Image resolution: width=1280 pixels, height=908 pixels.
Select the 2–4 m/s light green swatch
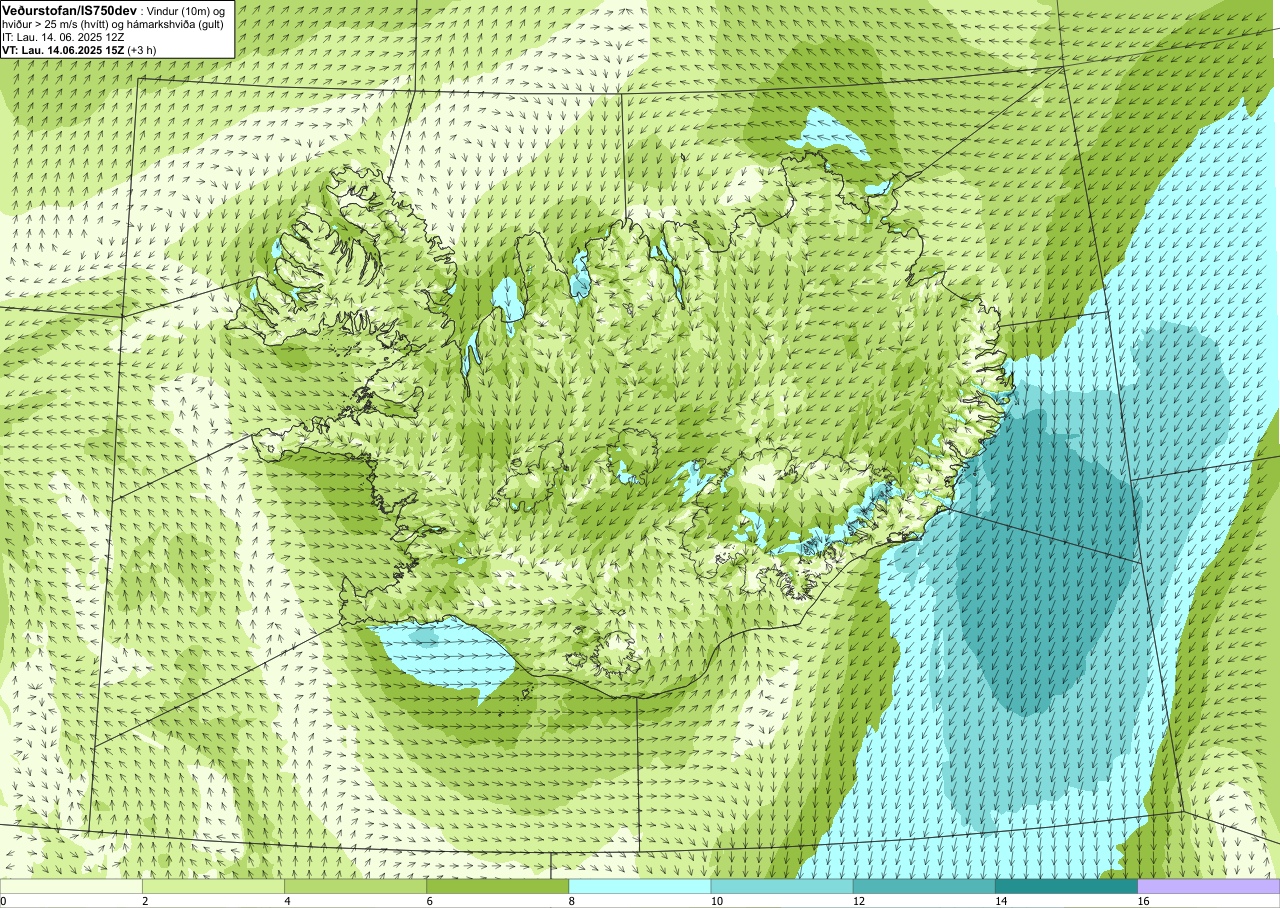(213, 886)
